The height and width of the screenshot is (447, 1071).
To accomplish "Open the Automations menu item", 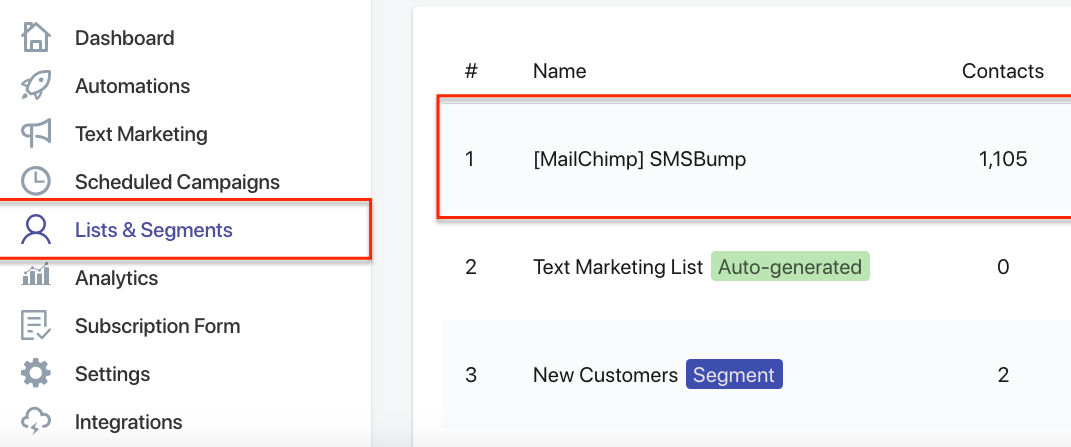I will point(133,86).
